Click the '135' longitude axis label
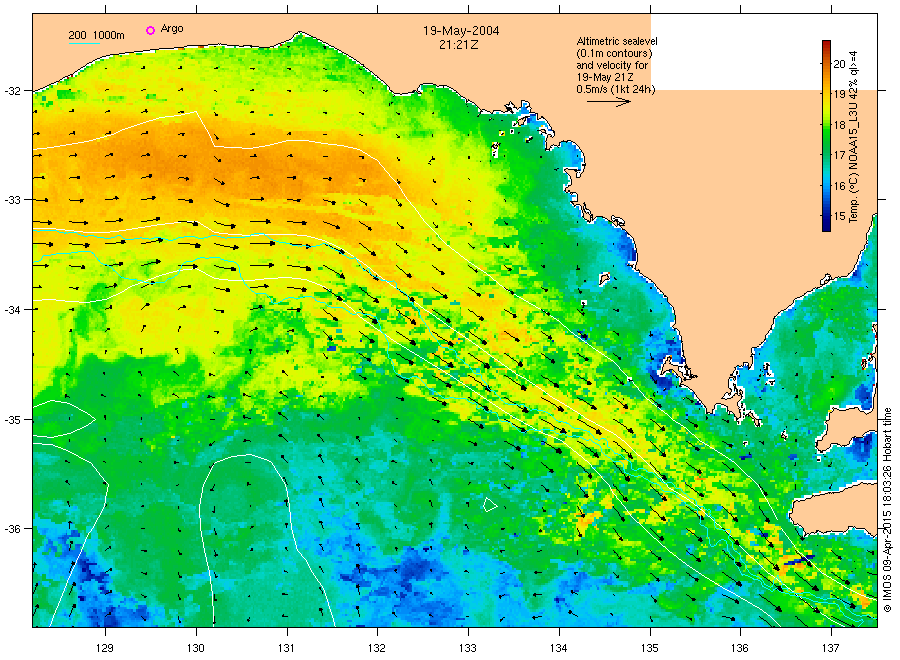Image resolution: width=900 pixels, height=660 pixels. 649,648
